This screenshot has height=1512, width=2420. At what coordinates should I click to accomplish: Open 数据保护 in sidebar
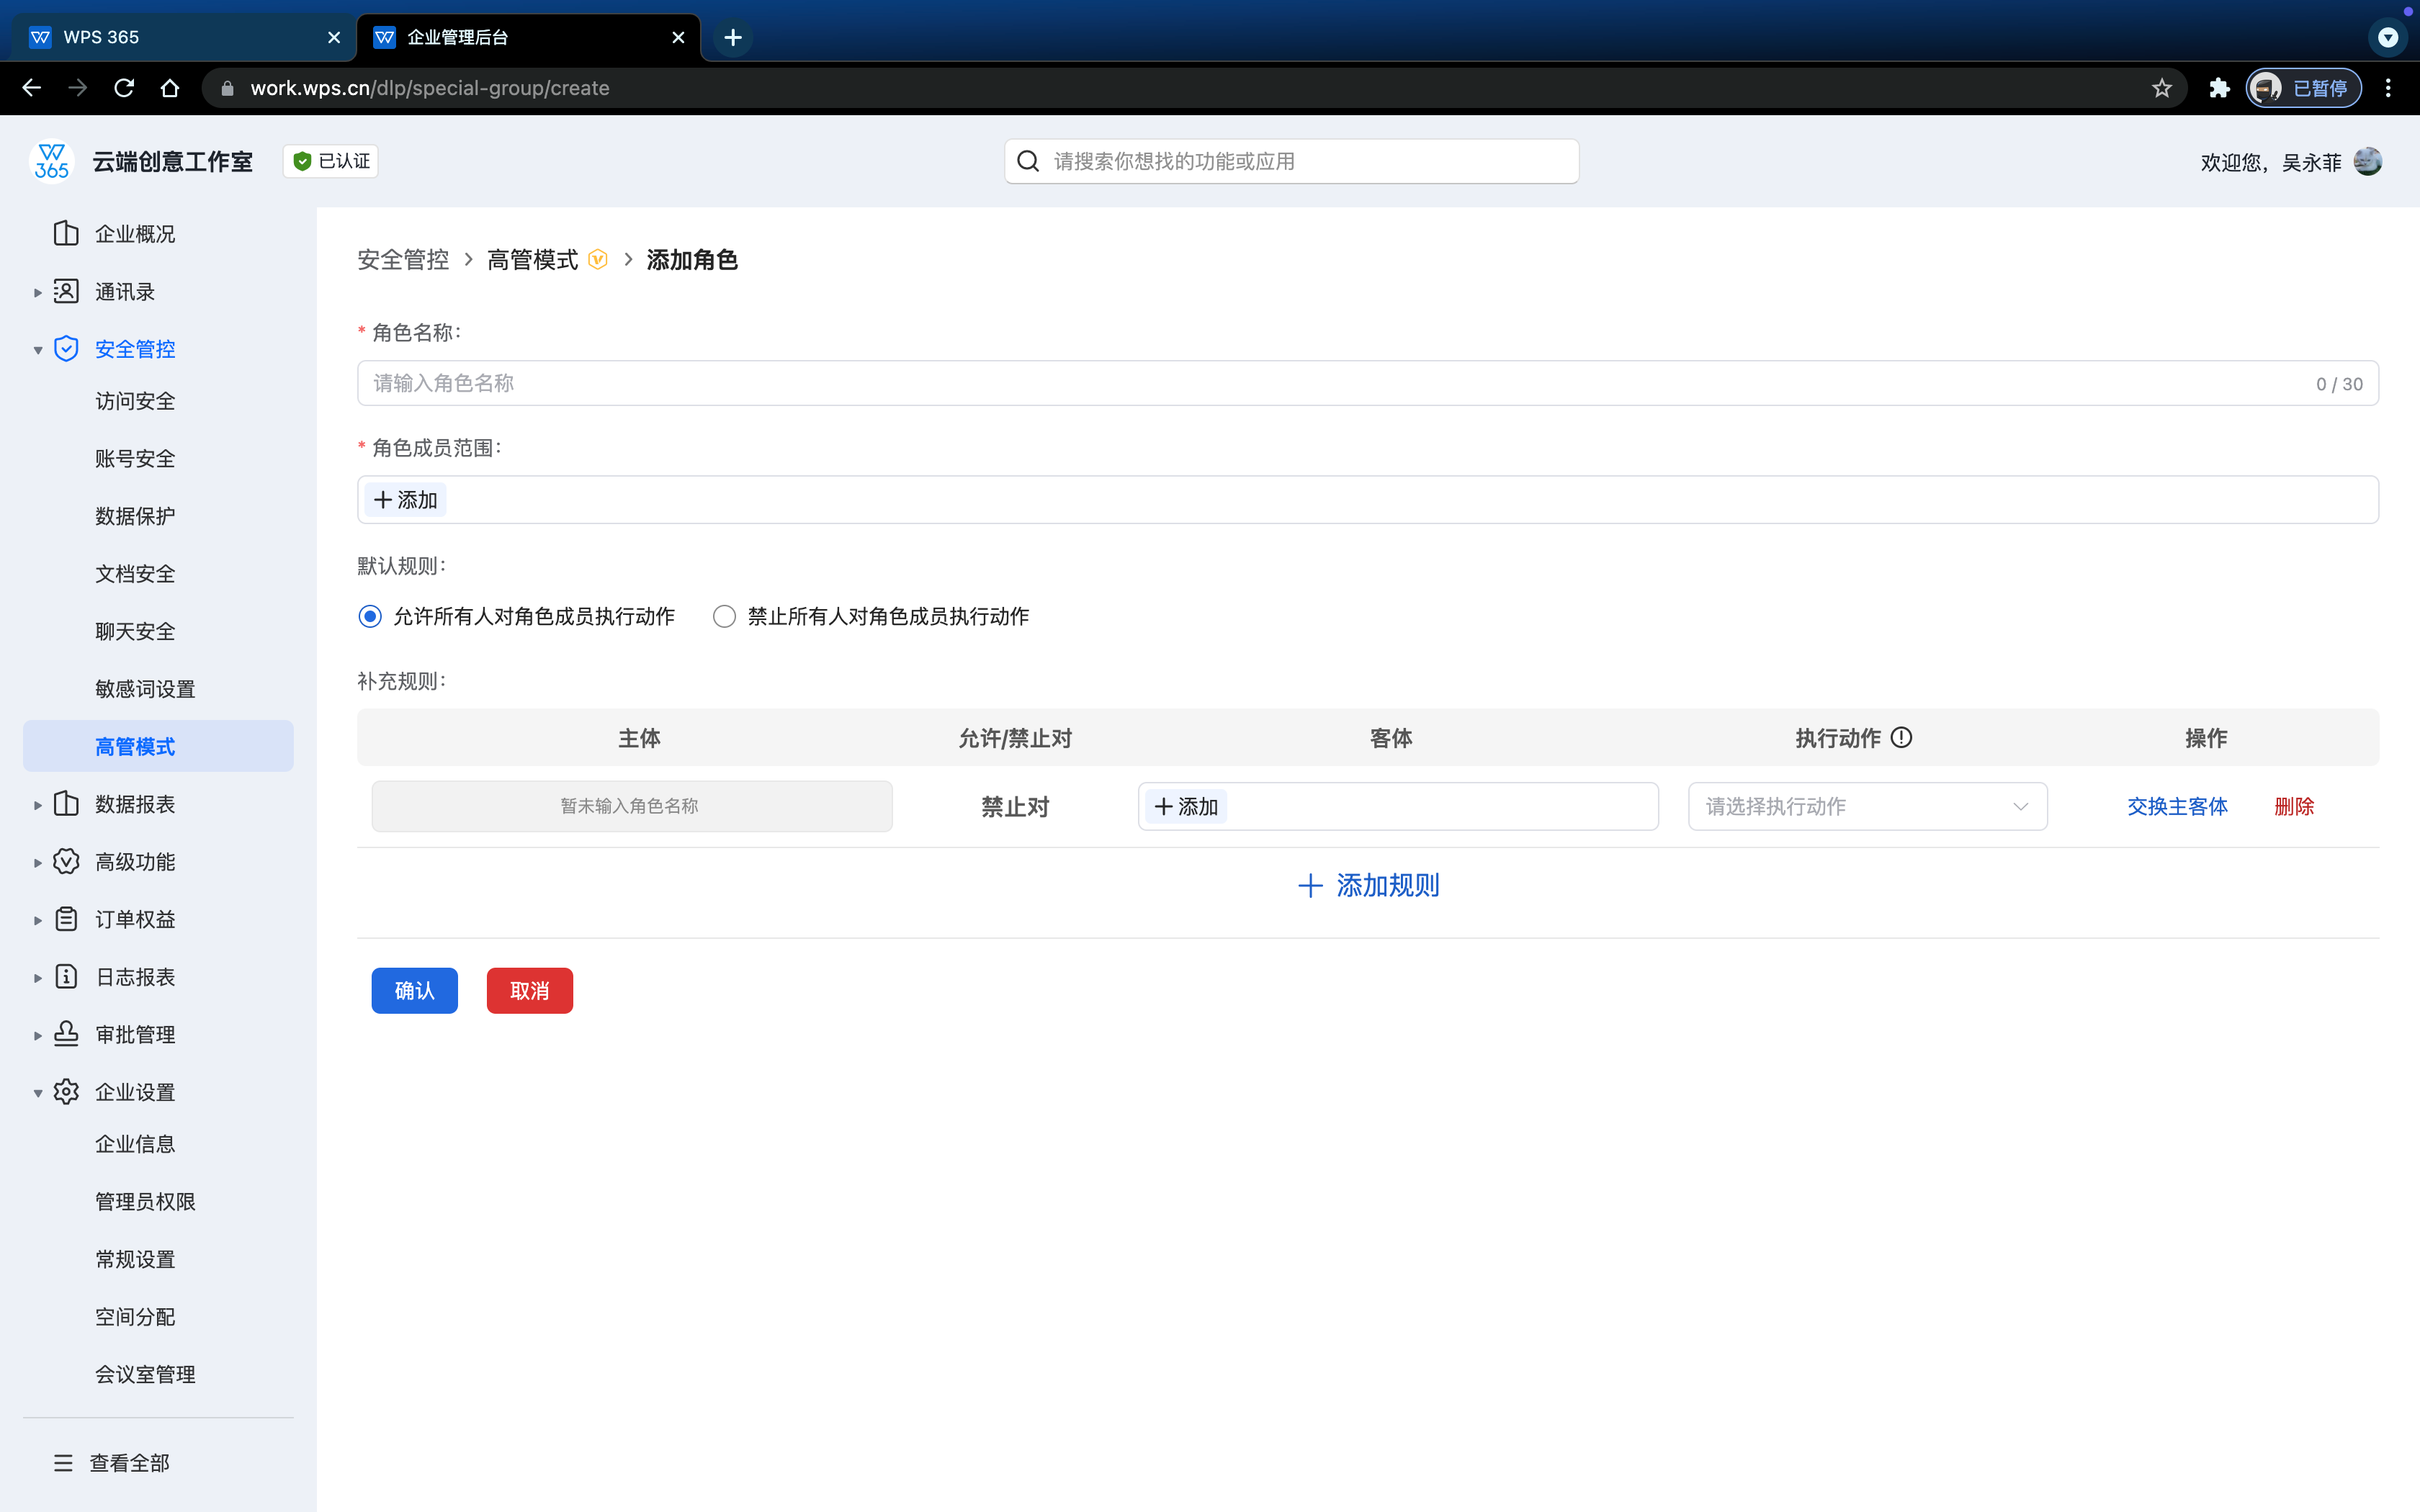point(135,516)
